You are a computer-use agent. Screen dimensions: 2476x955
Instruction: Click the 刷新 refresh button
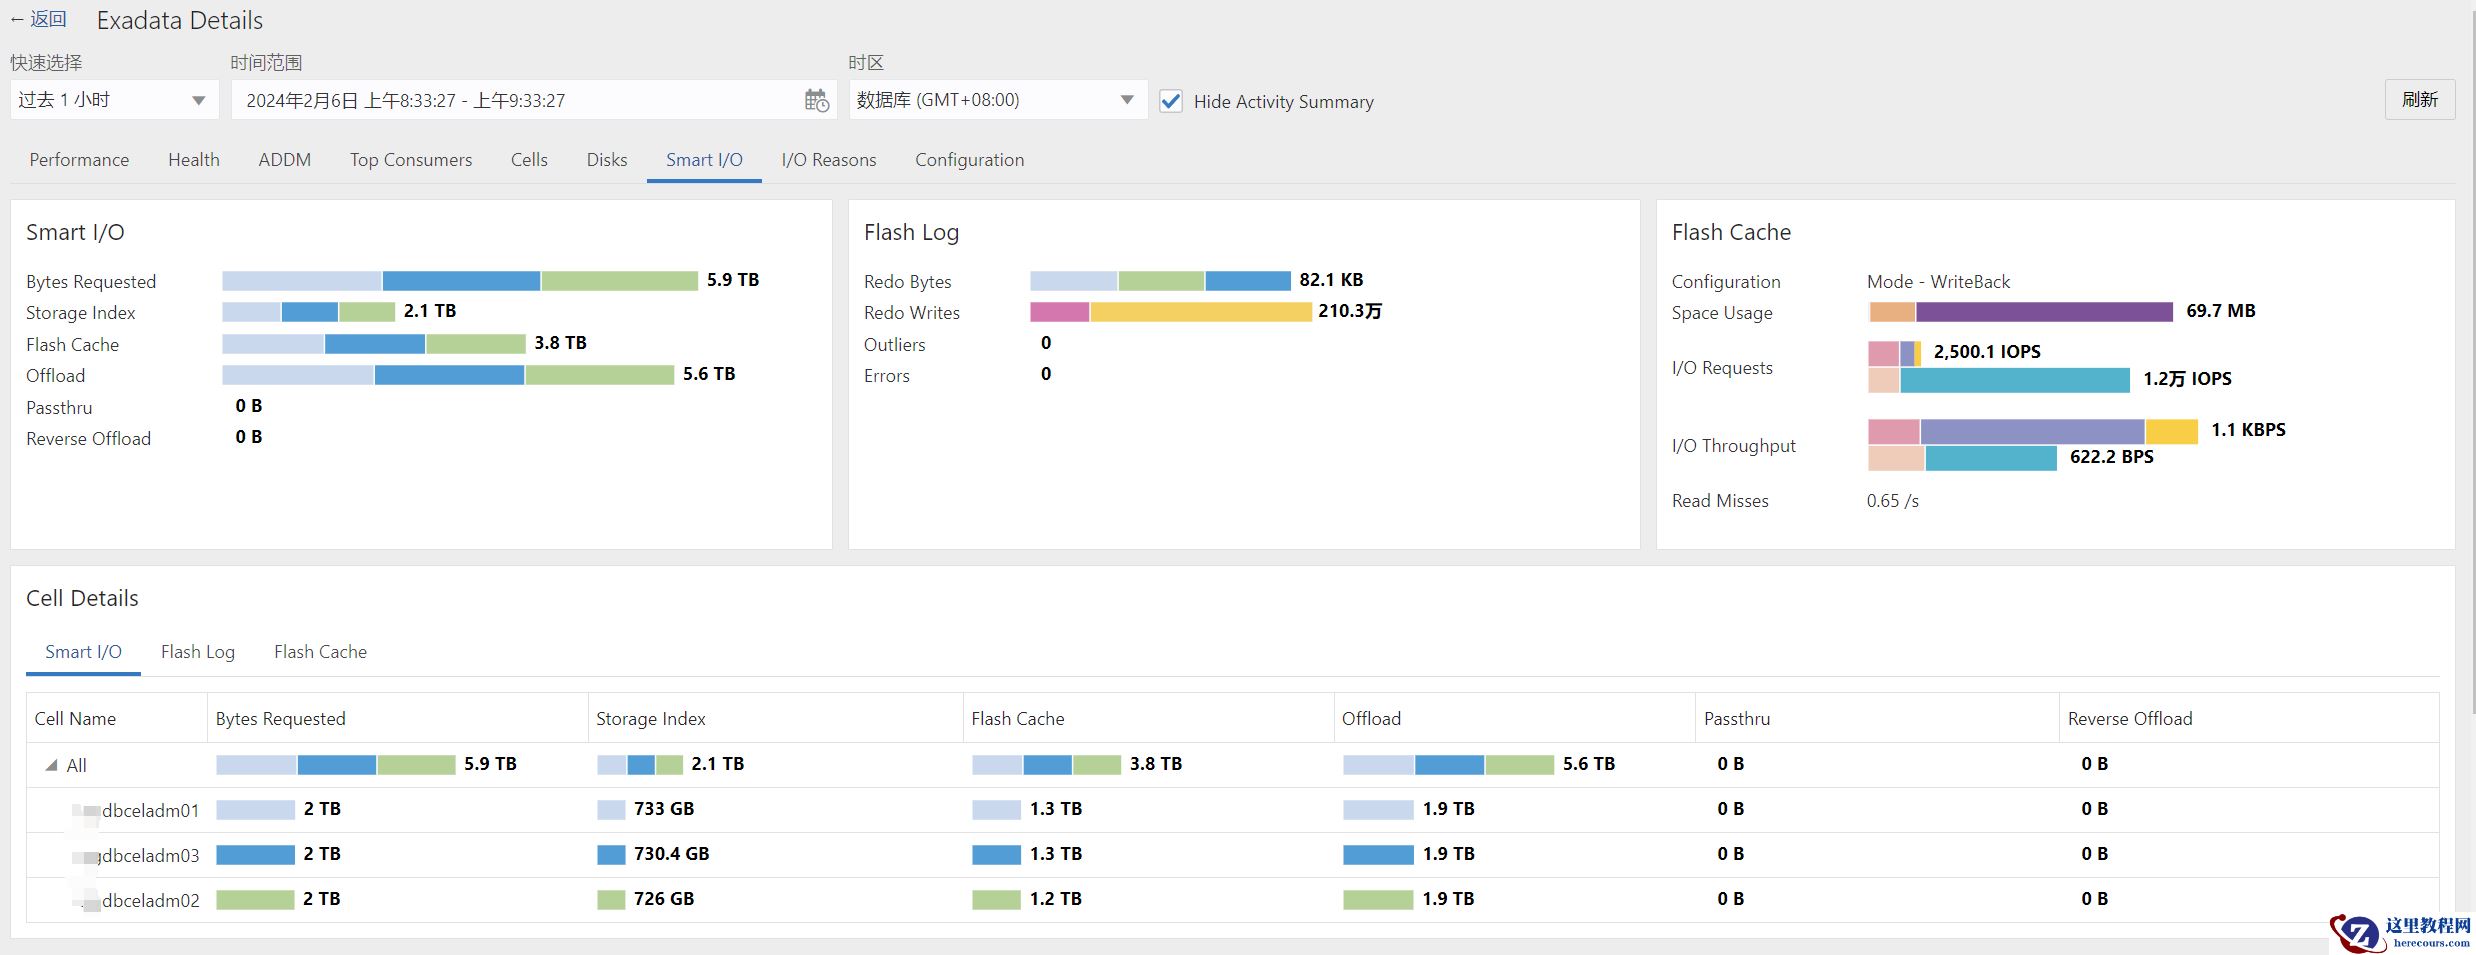click(x=2418, y=100)
